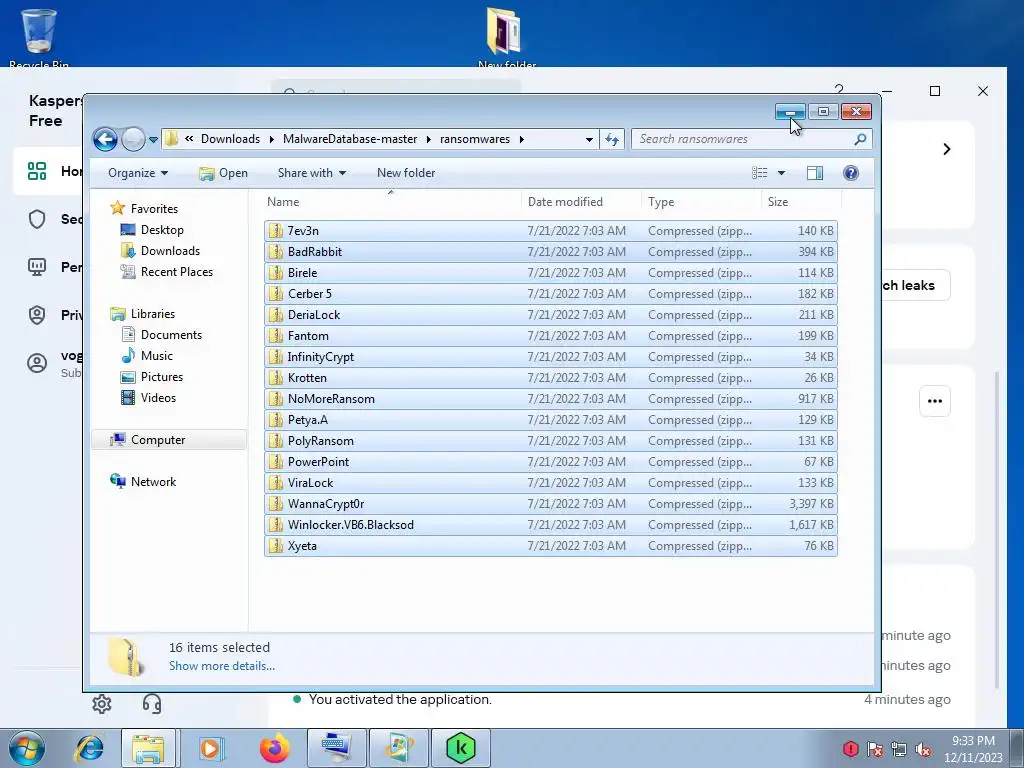Click the Birele zip file icon
Image resolution: width=1024 pixels, height=768 pixels.
click(x=276, y=272)
